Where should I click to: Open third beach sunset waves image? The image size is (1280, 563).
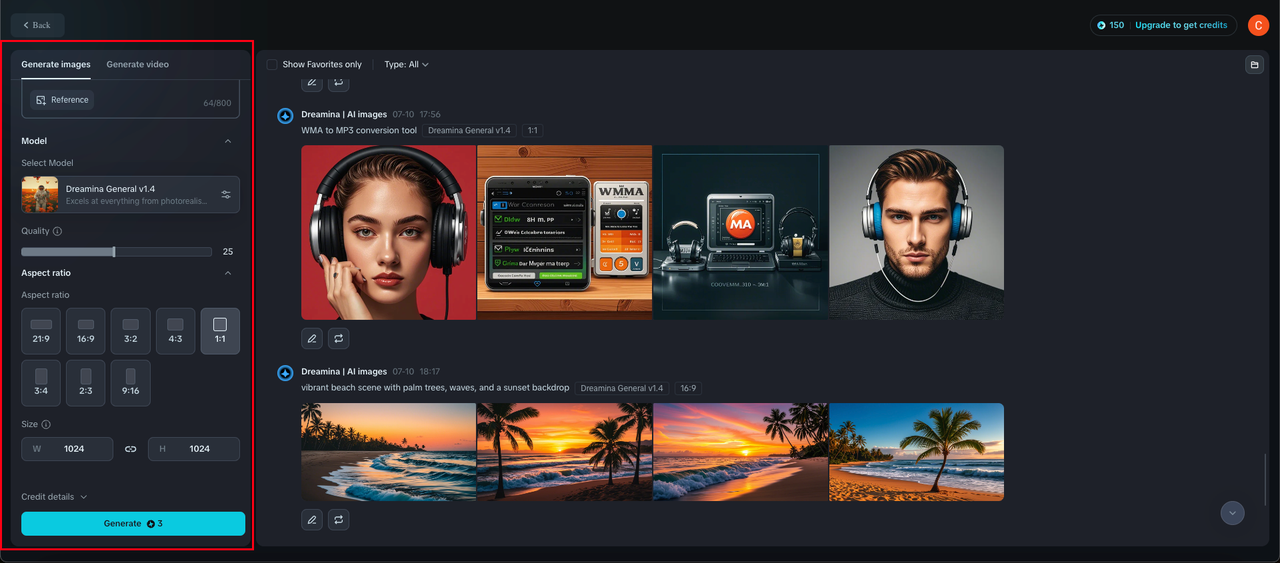pyautogui.click(x=741, y=452)
